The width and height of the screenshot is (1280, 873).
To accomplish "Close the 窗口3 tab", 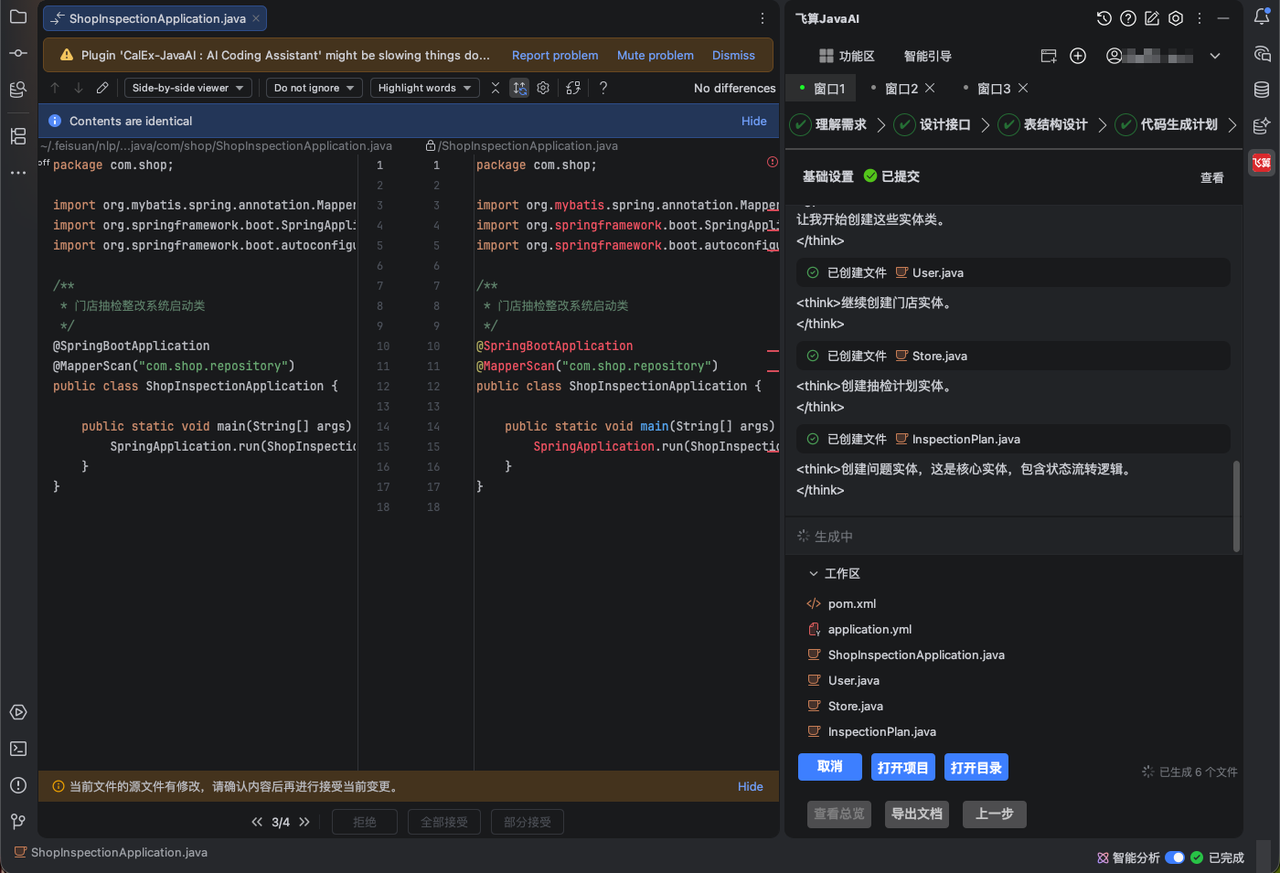I will [1022, 89].
